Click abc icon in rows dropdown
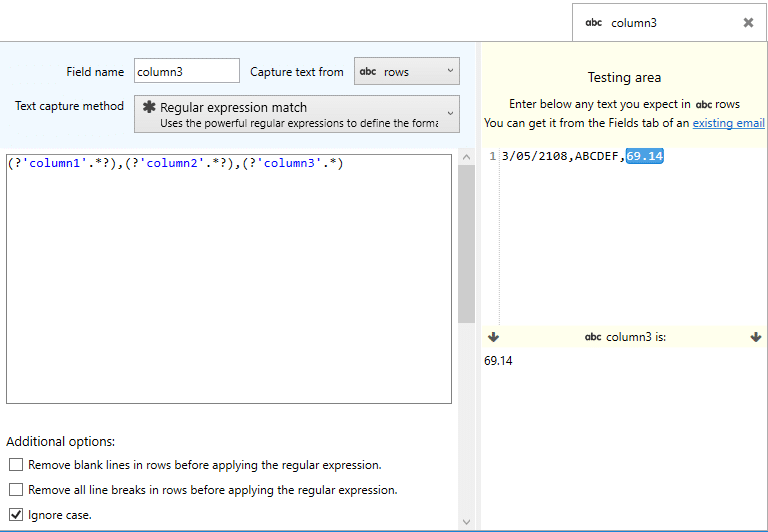 tap(368, 72)
